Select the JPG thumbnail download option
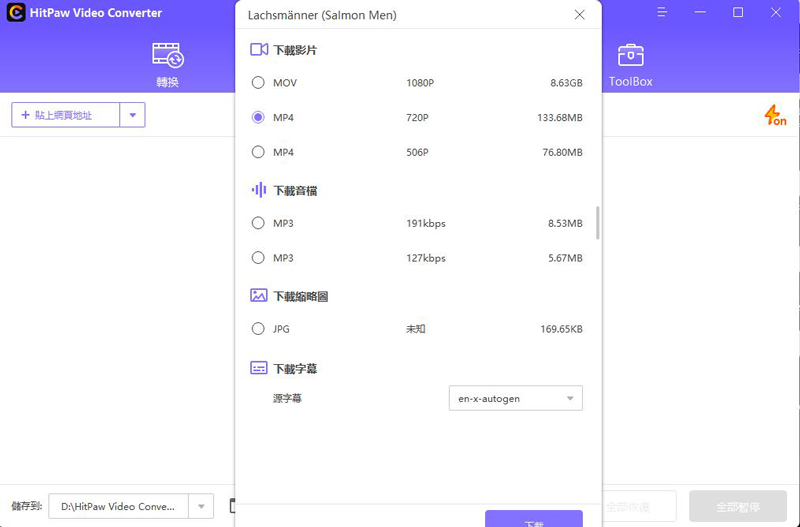This screenshot has width=800, height=527. click(258, 329)
